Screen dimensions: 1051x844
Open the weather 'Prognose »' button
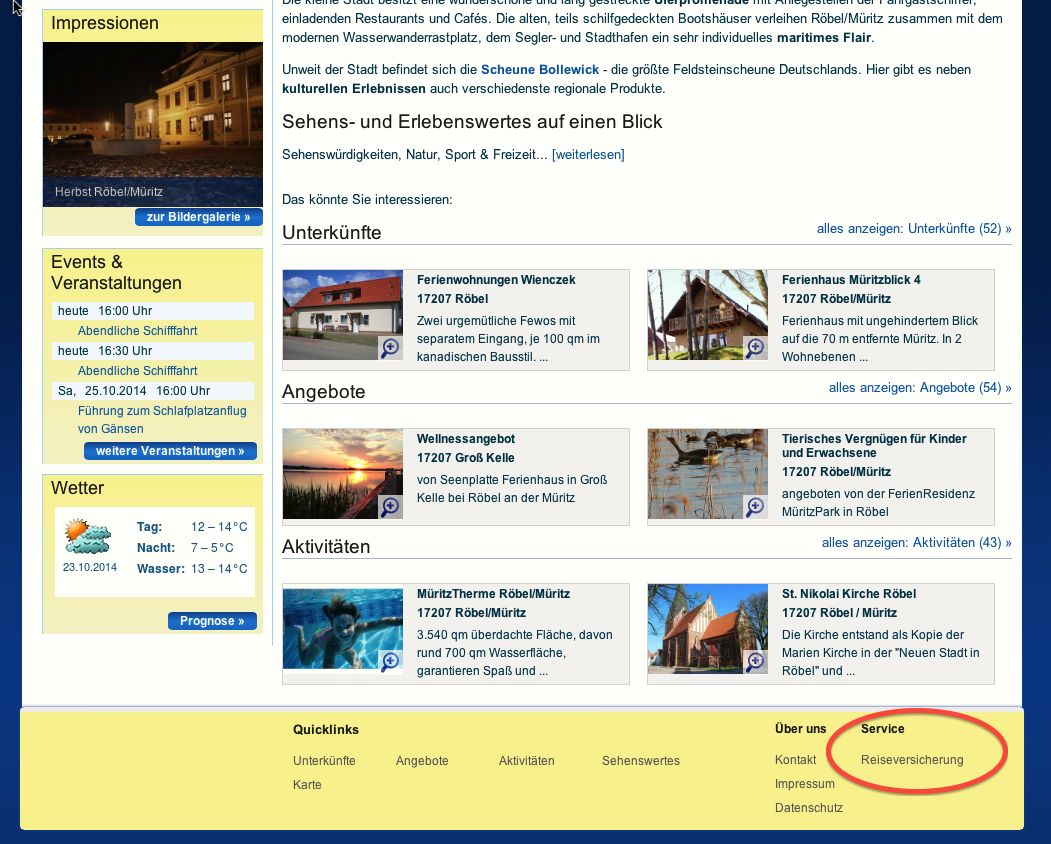(x=212, y=621)
